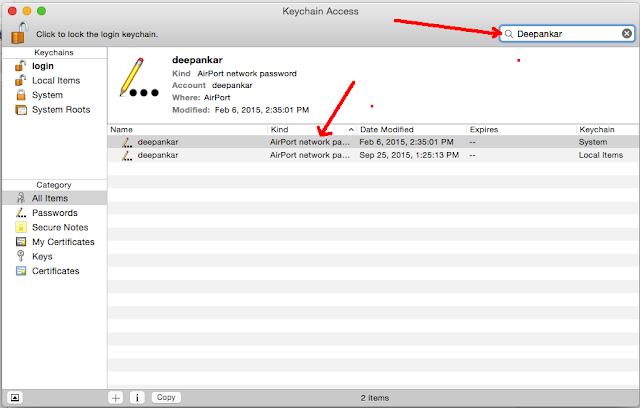Select the deepankar entry in Local Items keychain
Screen dimensions: 640x408
tap(373, 155)
